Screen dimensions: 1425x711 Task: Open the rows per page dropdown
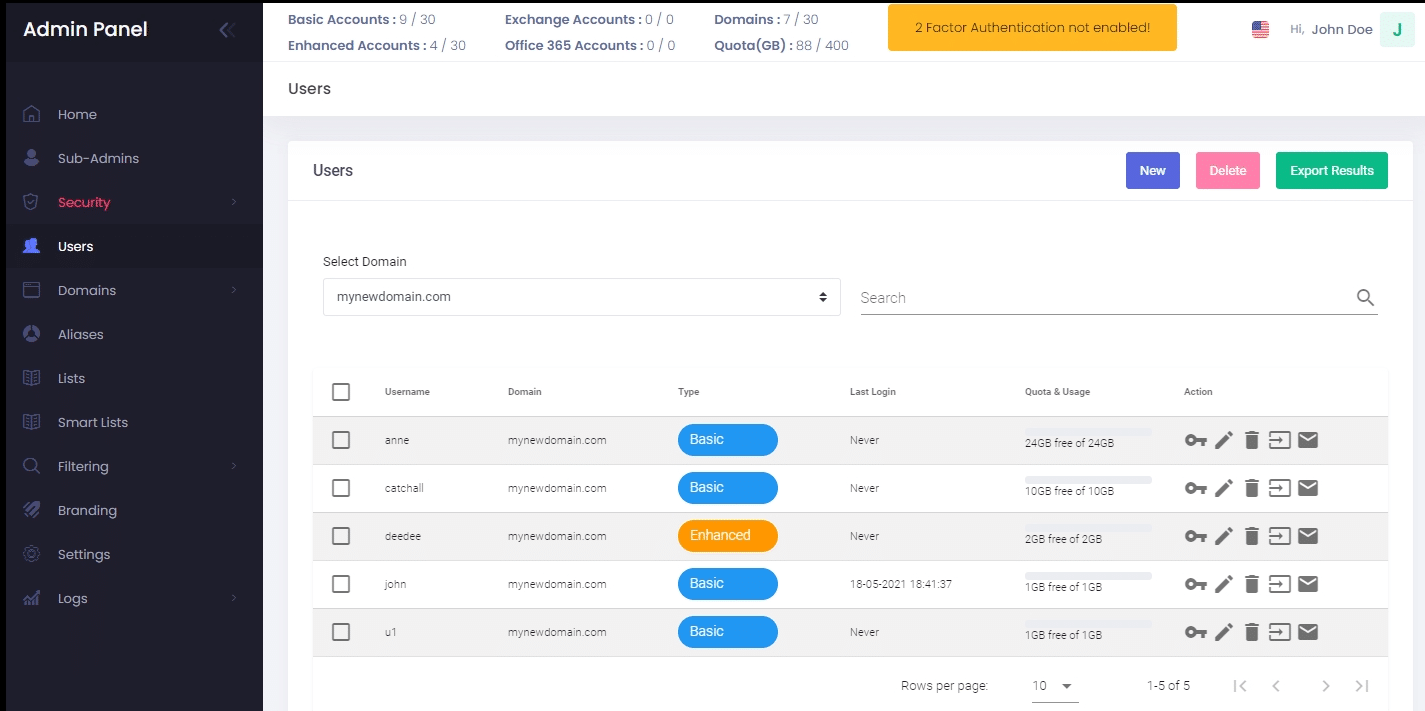point(1054,686)
